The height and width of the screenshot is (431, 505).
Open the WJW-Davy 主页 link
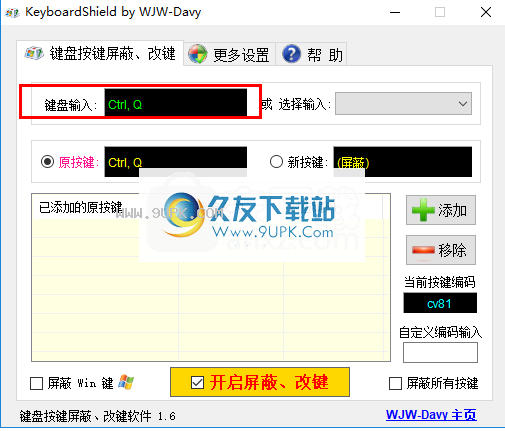coord(431,415)
